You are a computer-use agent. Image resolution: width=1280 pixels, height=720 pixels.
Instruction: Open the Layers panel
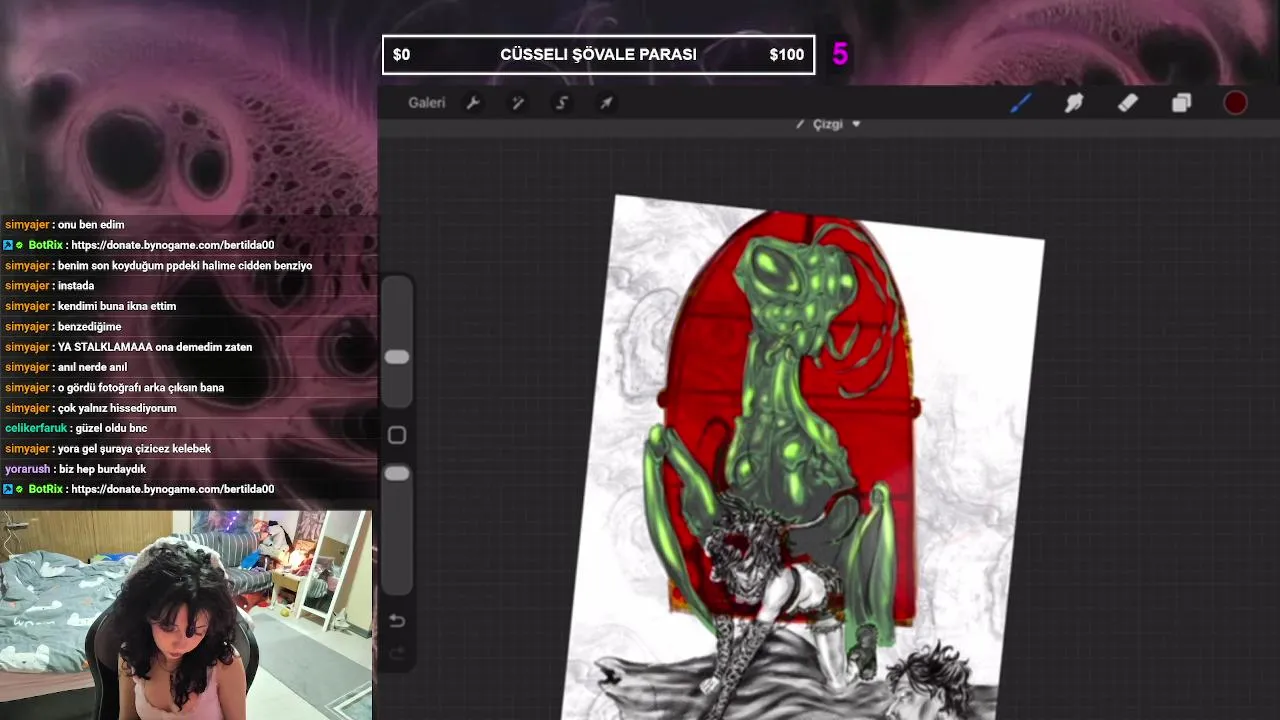click(1182, 103)
